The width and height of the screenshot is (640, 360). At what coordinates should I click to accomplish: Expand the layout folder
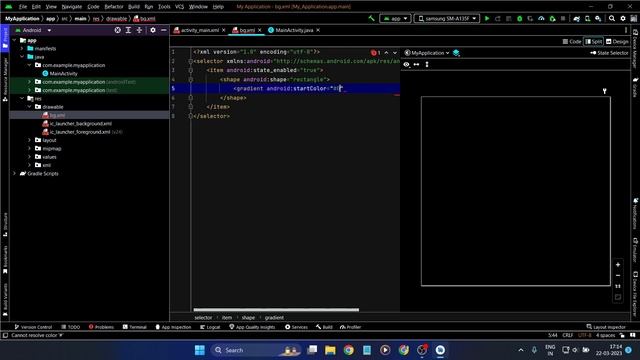pyautogui.click(x=29, y=140)
